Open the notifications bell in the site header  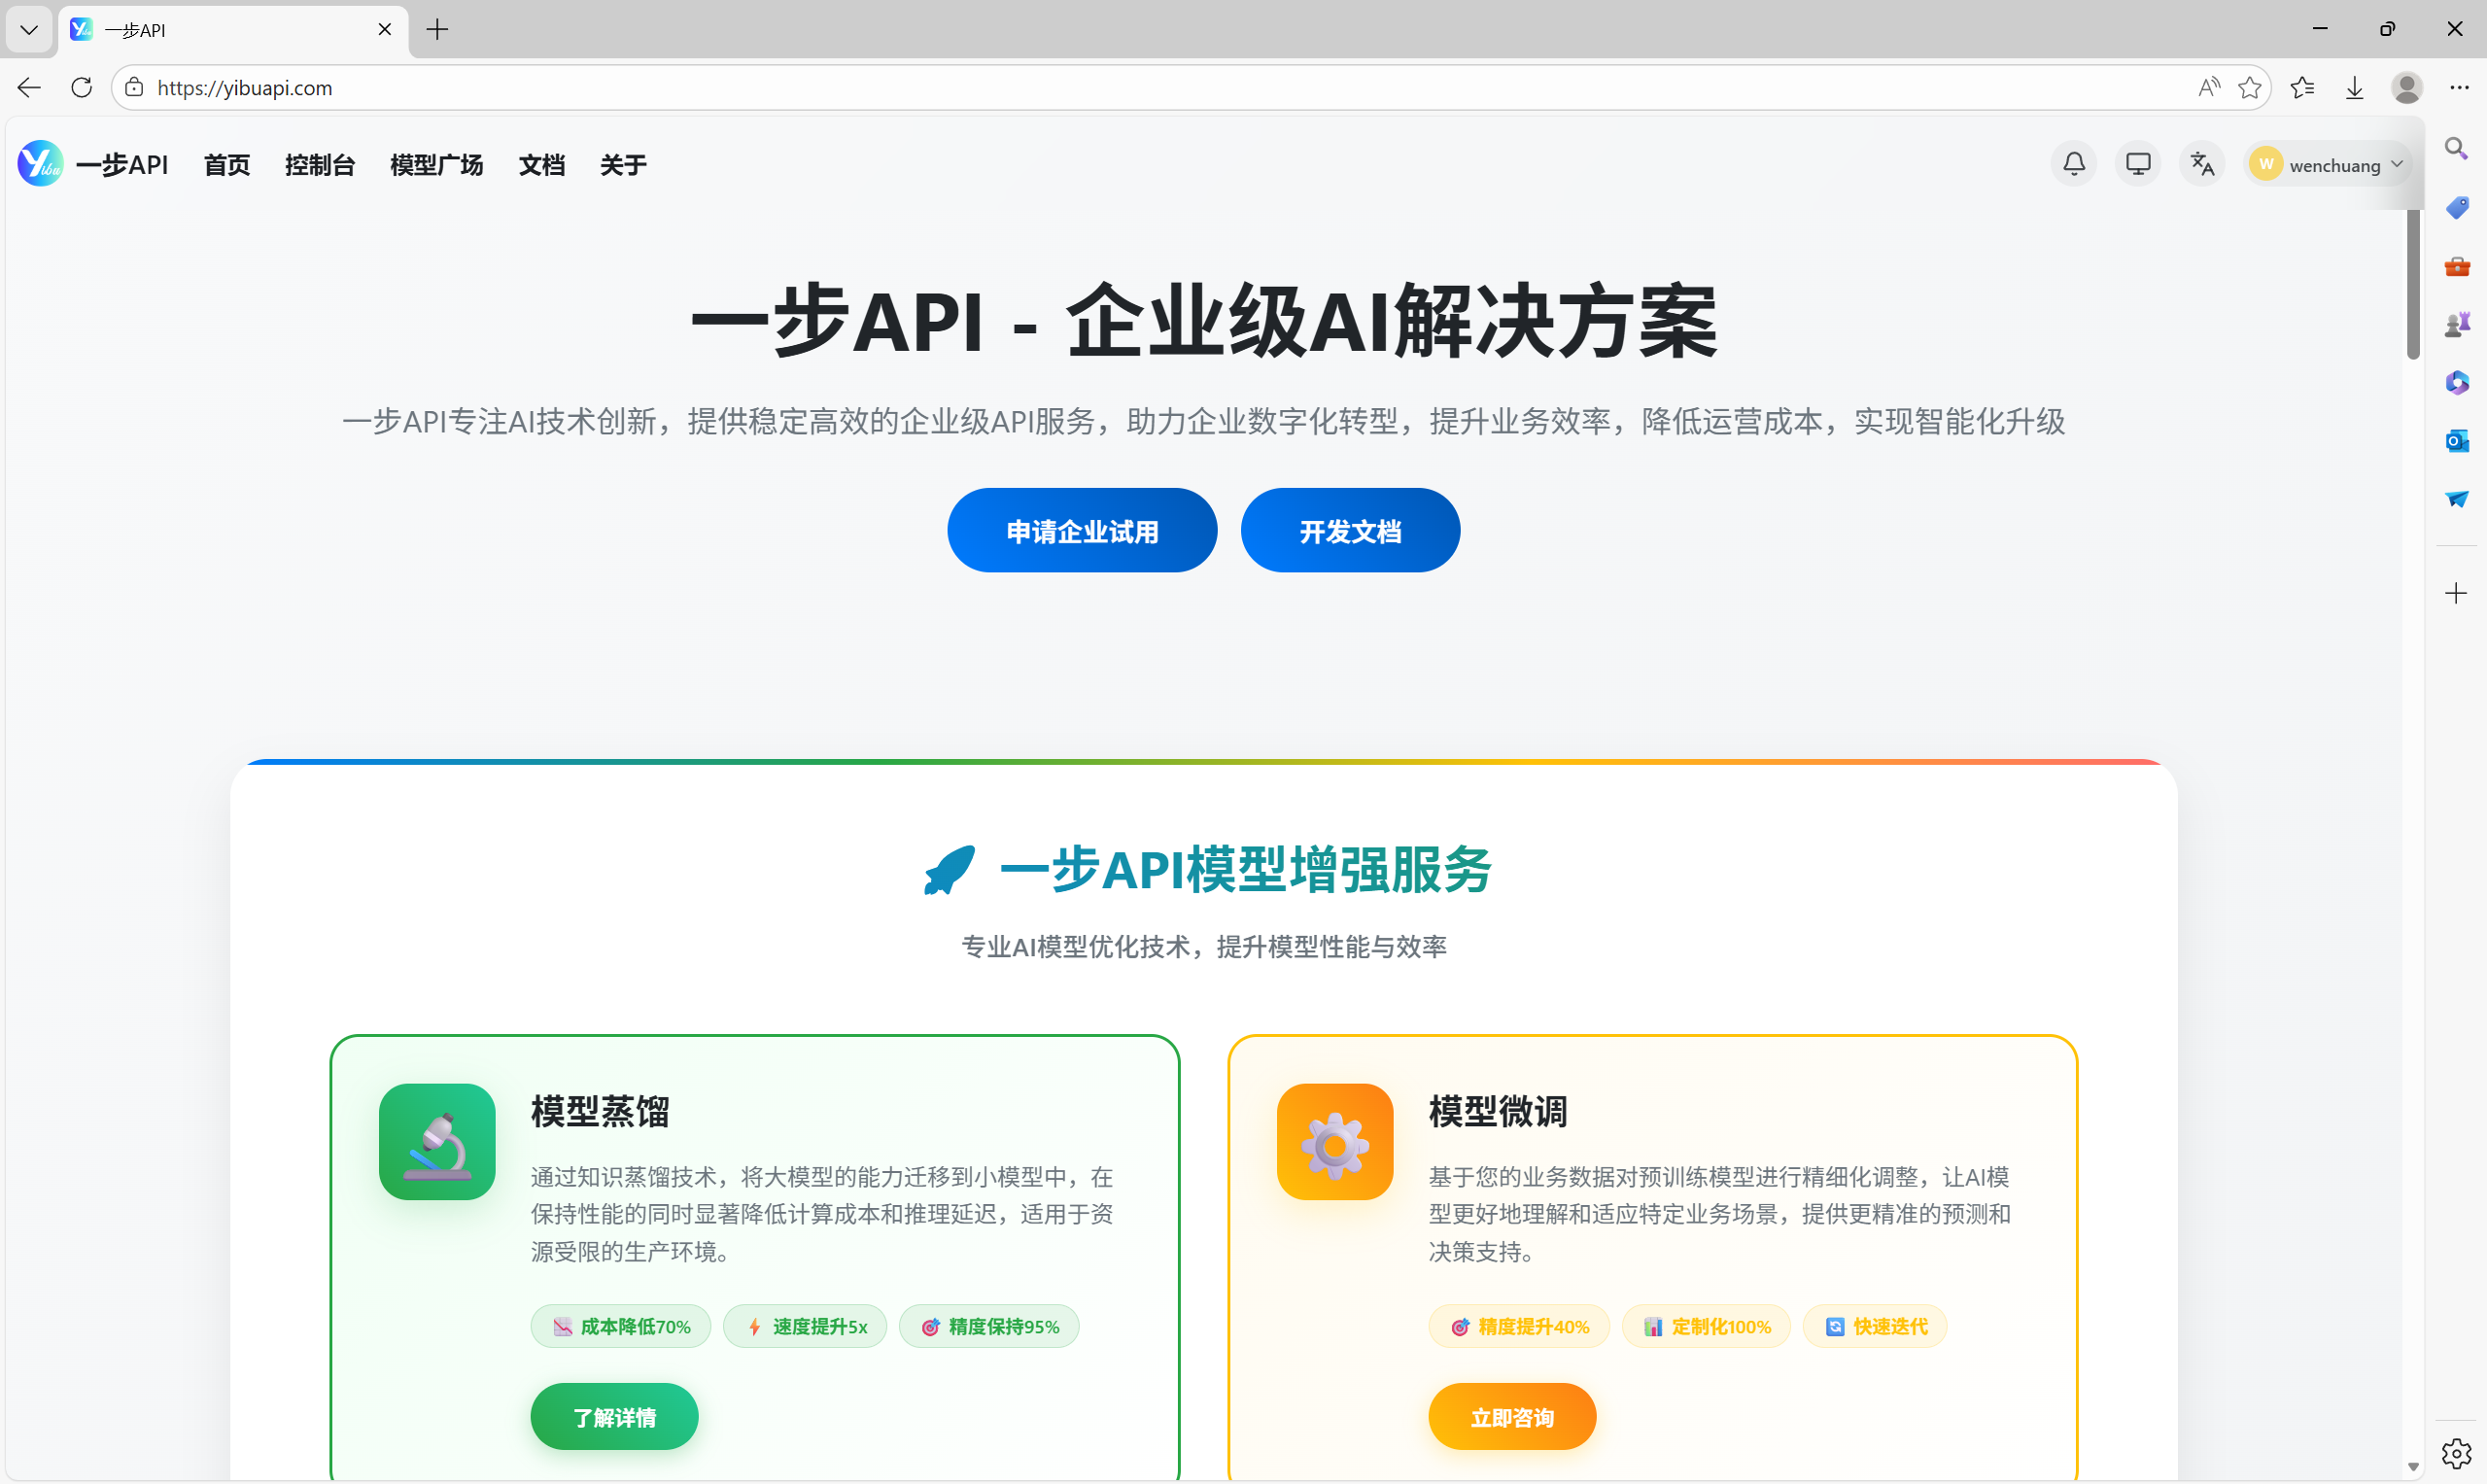[x=2073, y=163]
